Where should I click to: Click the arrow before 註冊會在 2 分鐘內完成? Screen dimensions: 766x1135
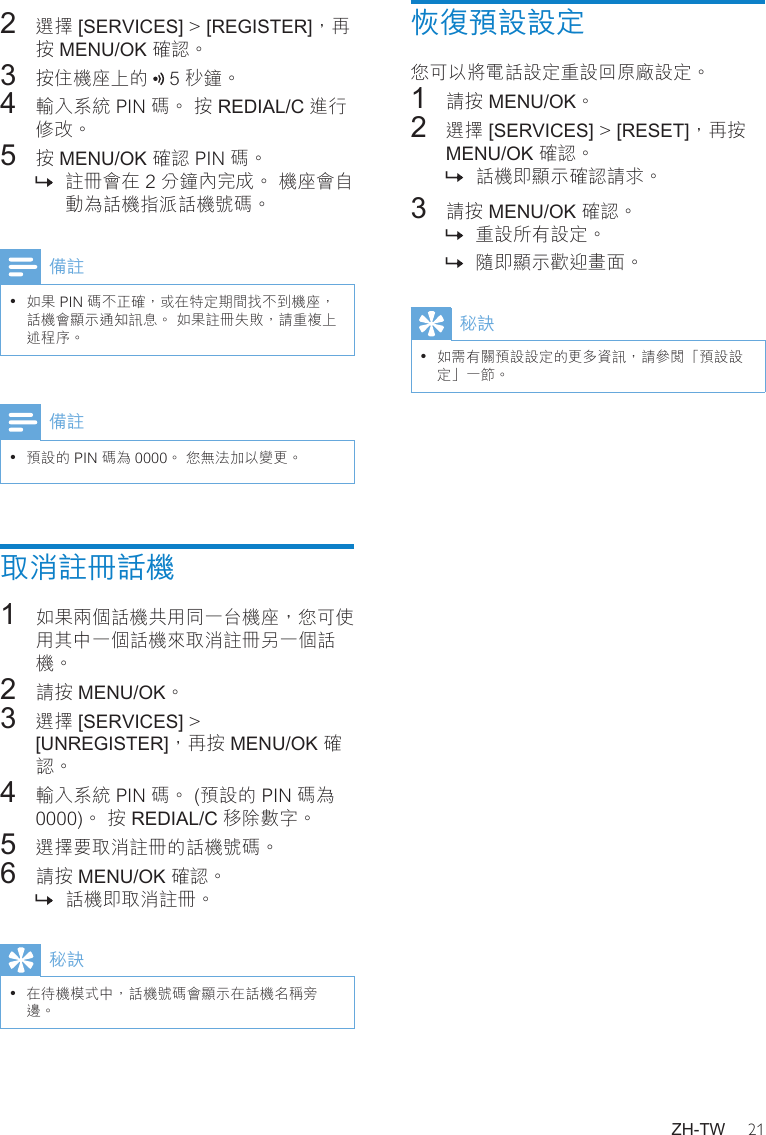(44, 182)
